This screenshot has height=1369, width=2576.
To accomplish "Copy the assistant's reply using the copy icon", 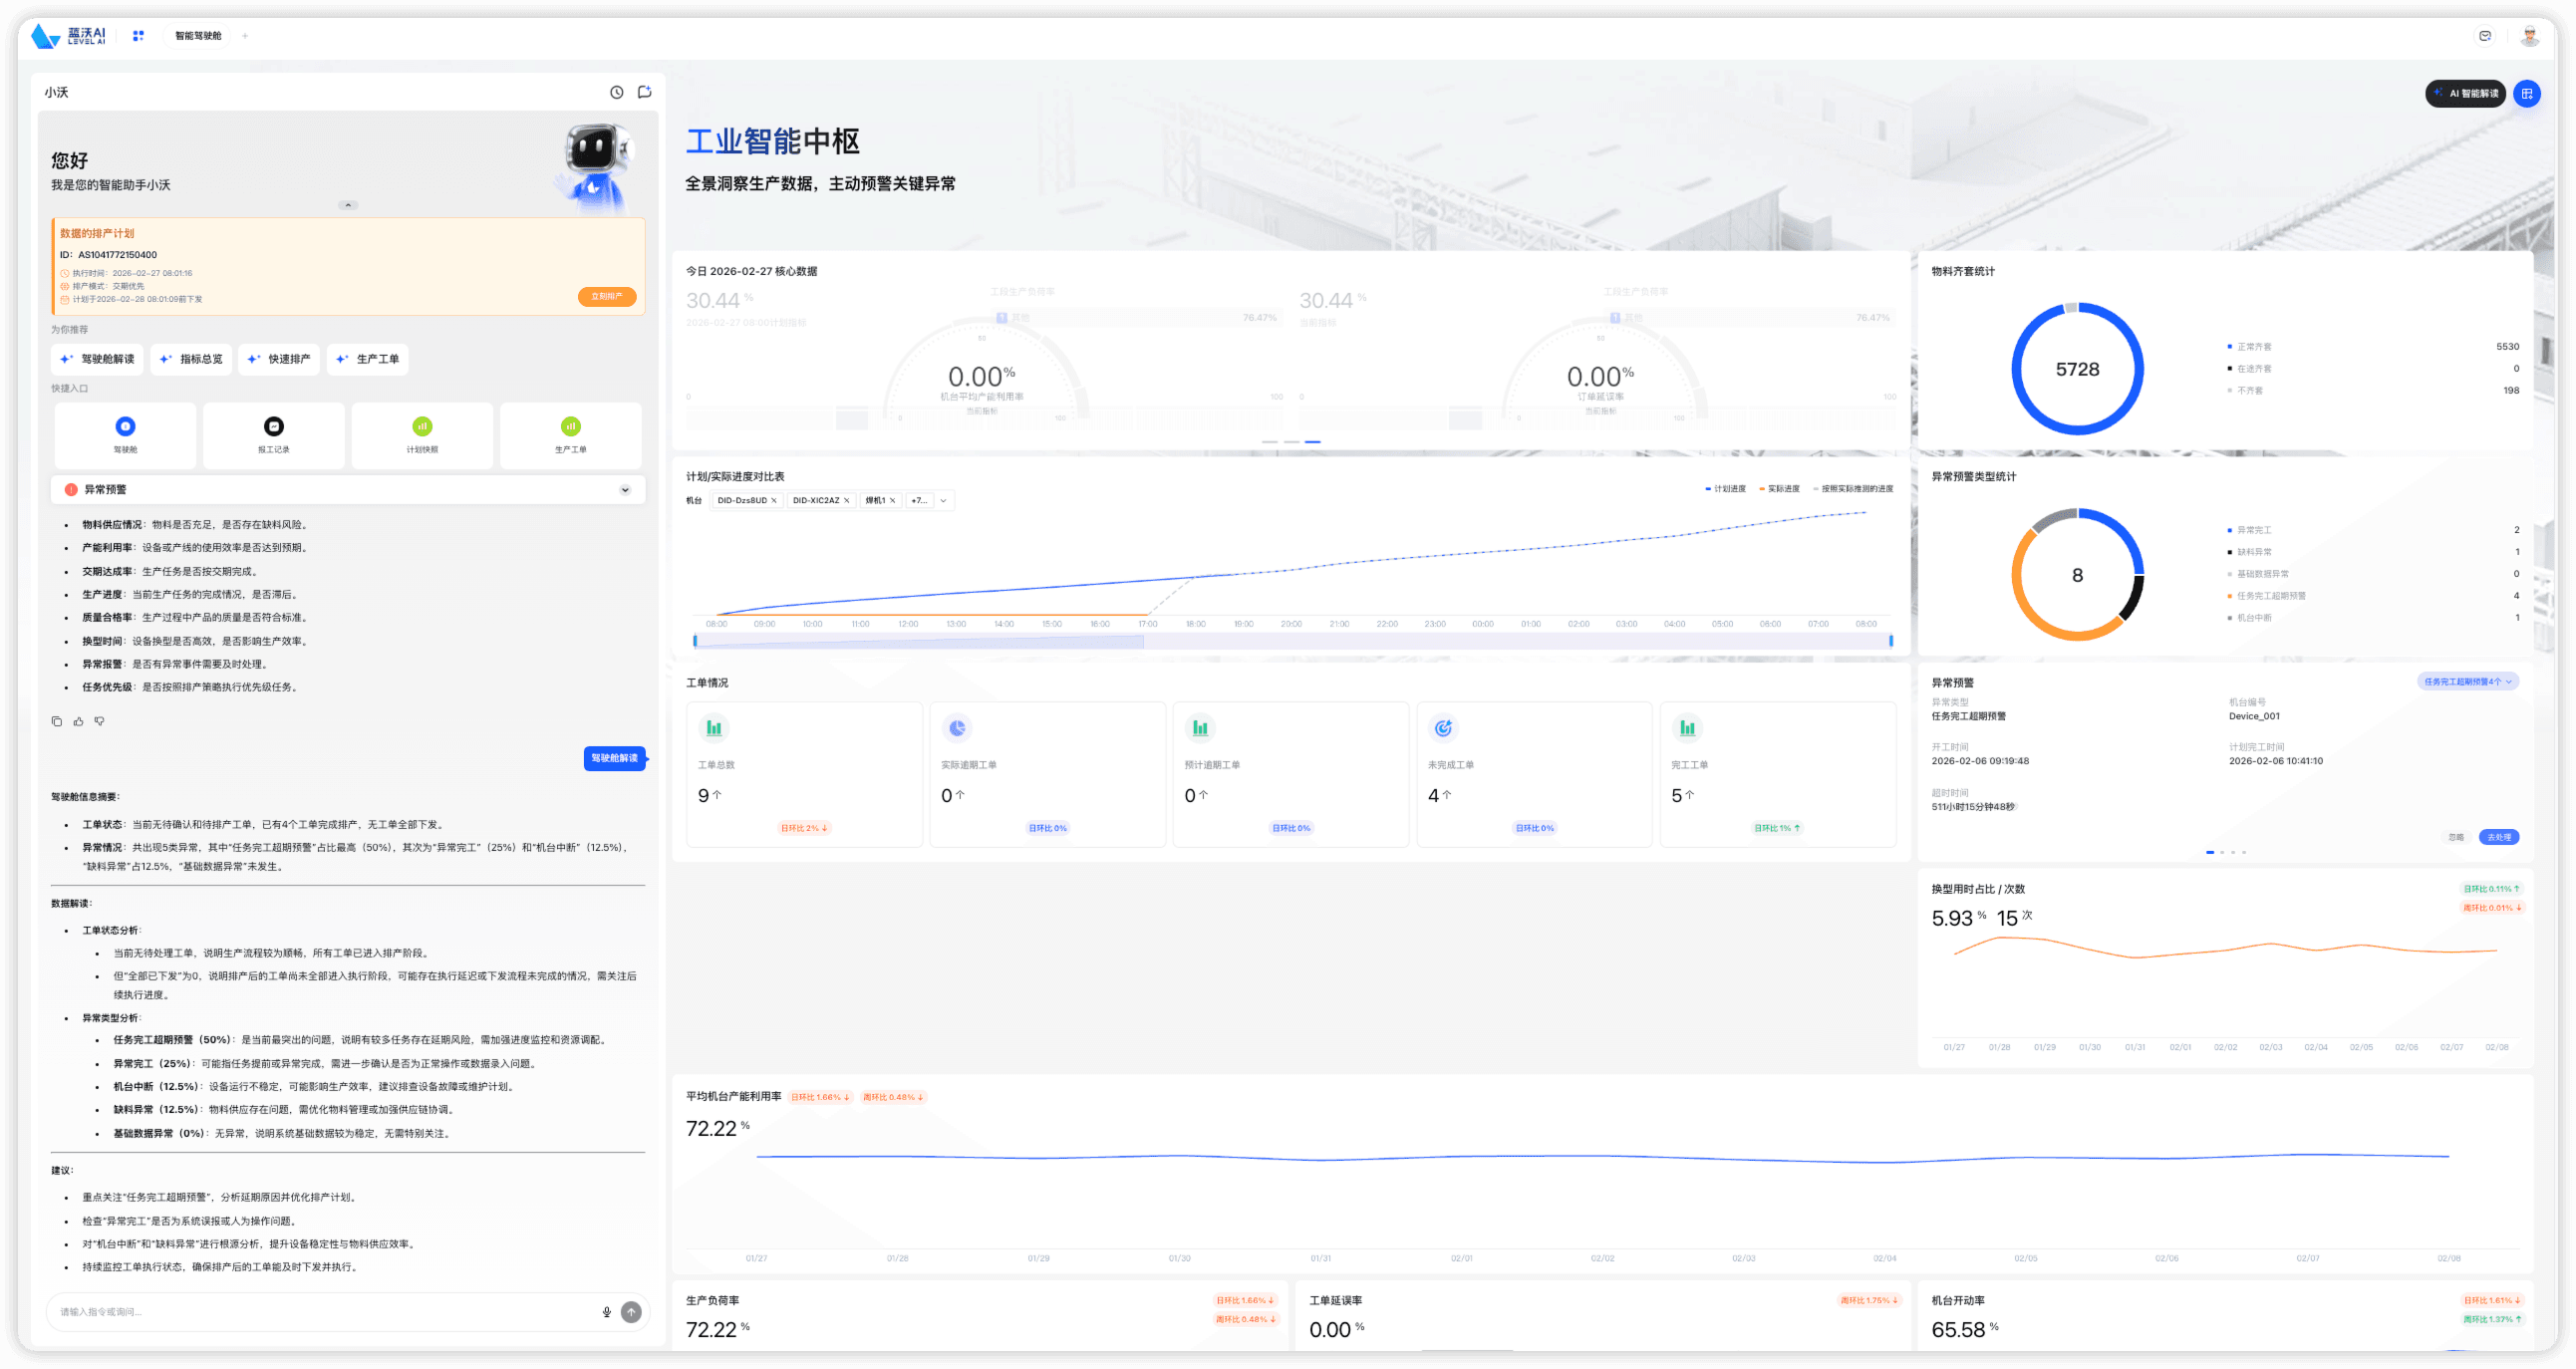I will [x=57, y=721].
